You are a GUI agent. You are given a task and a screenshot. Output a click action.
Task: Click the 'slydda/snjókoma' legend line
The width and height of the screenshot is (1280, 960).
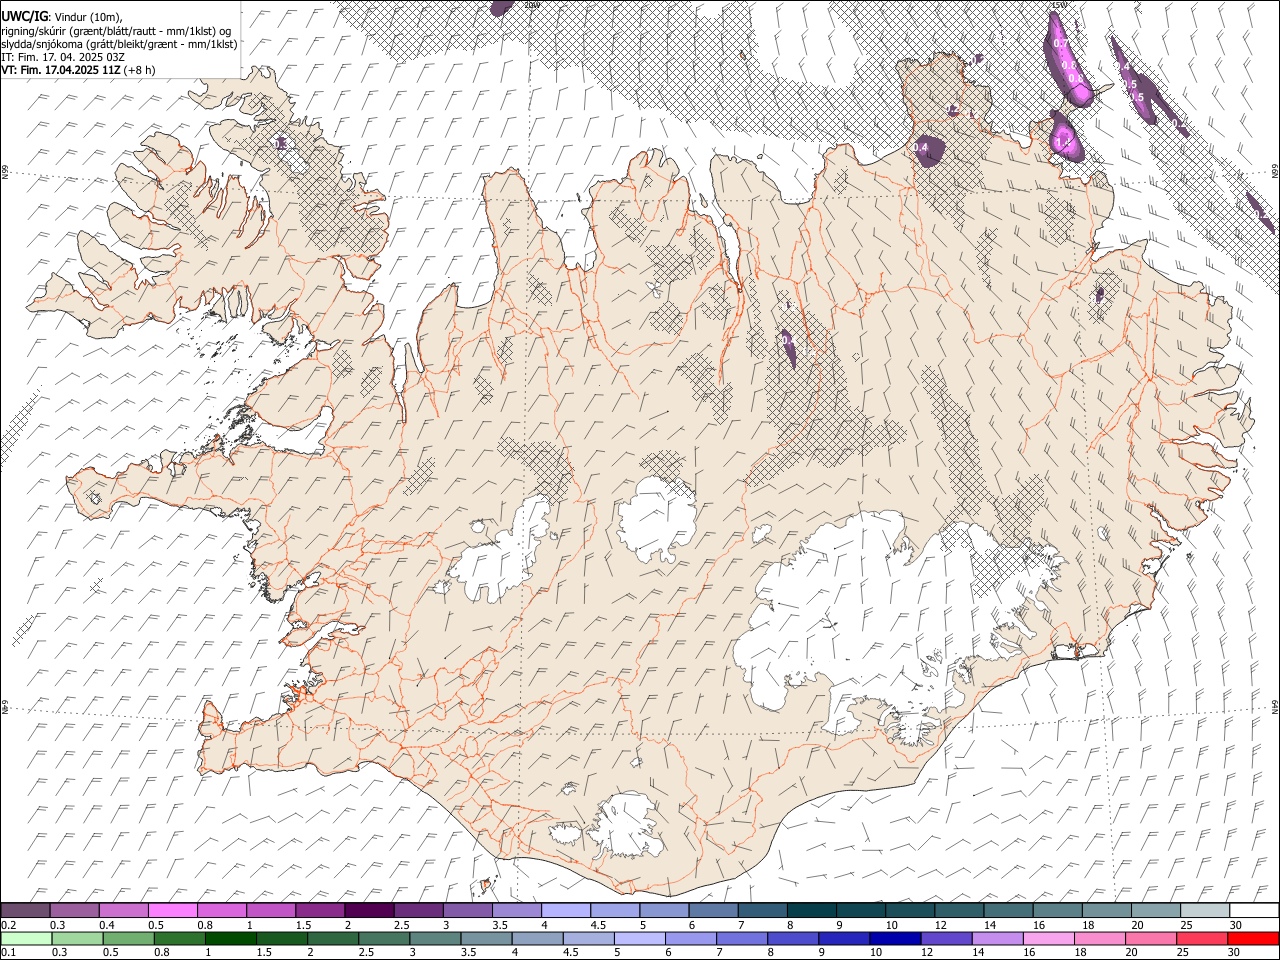click(x=119, y=44)
